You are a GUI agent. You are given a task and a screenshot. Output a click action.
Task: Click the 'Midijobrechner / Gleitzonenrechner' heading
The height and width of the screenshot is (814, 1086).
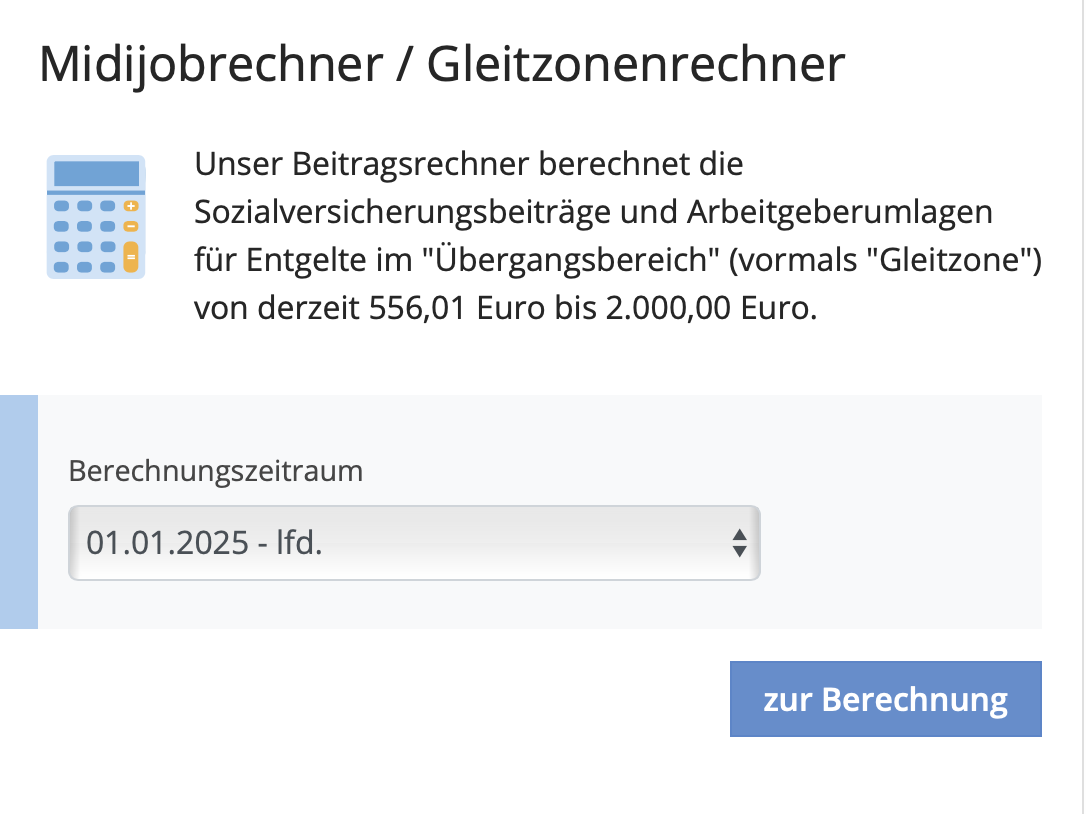[x=442, y=64]
